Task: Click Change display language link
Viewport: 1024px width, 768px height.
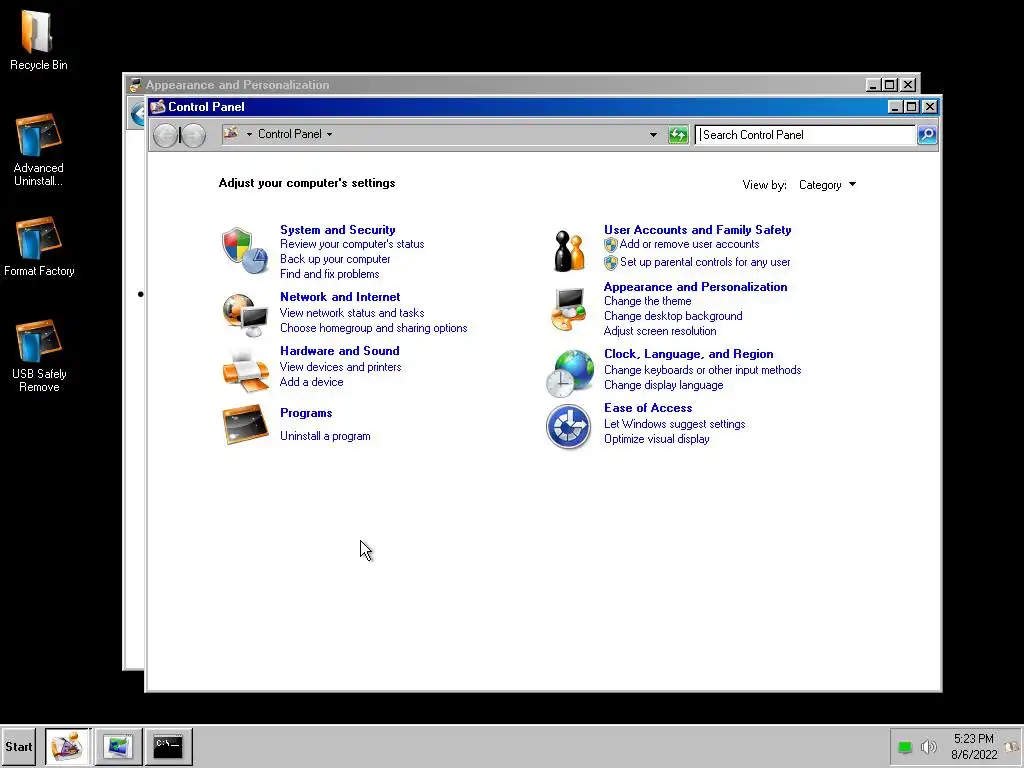Action: (x=664, y=385)
